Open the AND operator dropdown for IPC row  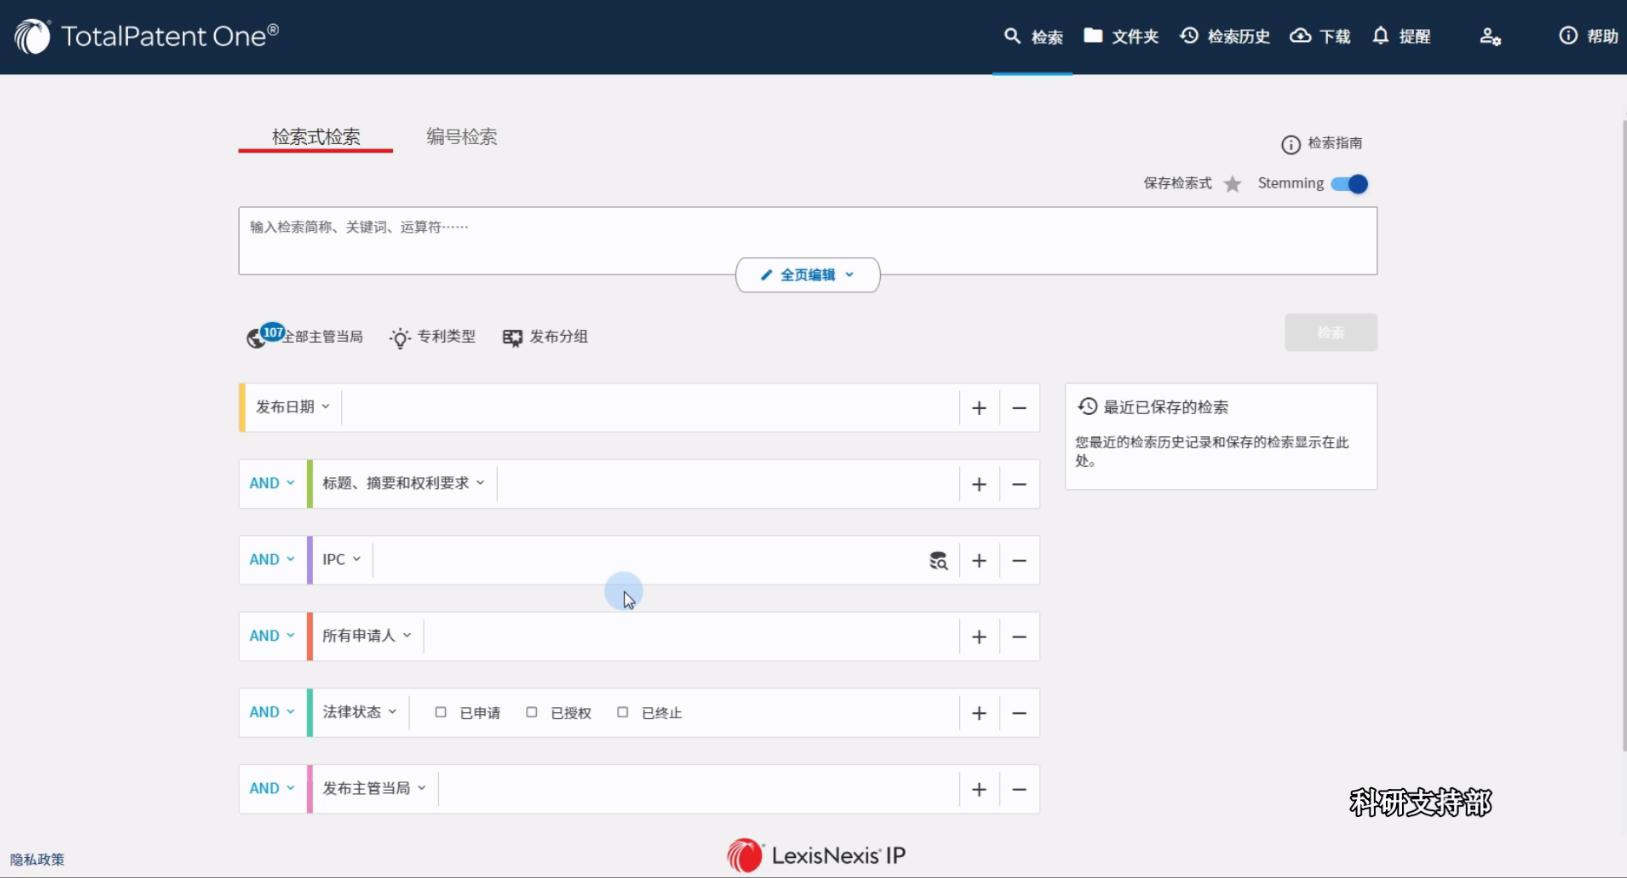(272, 560)
